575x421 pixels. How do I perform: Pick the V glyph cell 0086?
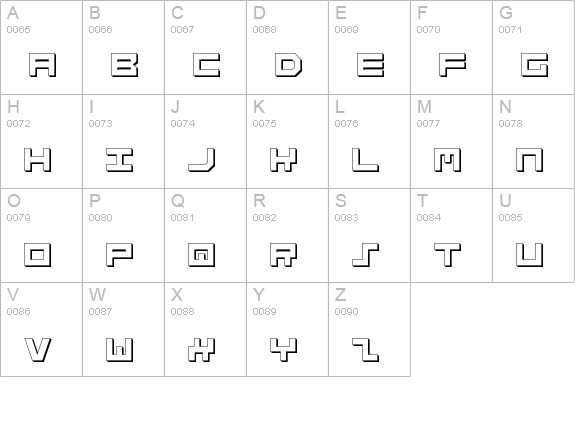click(41, 329)
